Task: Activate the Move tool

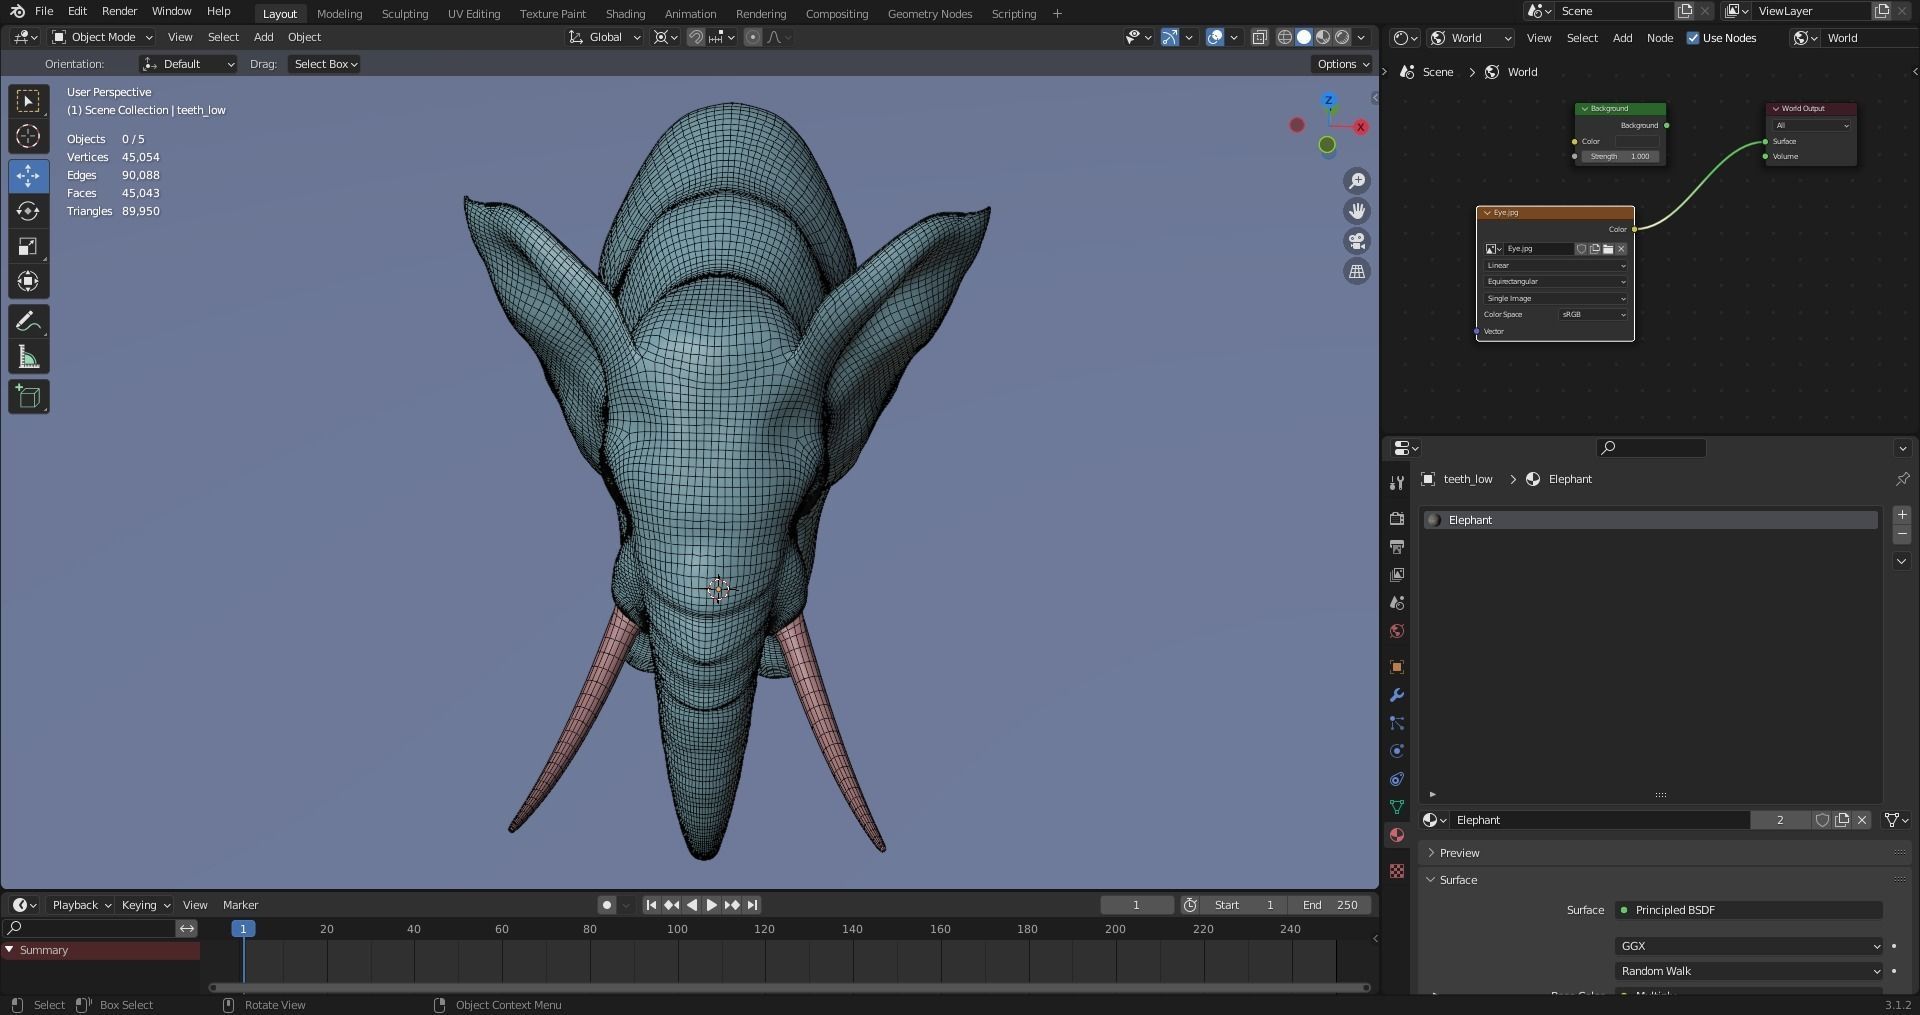Action: pos(28,176)
